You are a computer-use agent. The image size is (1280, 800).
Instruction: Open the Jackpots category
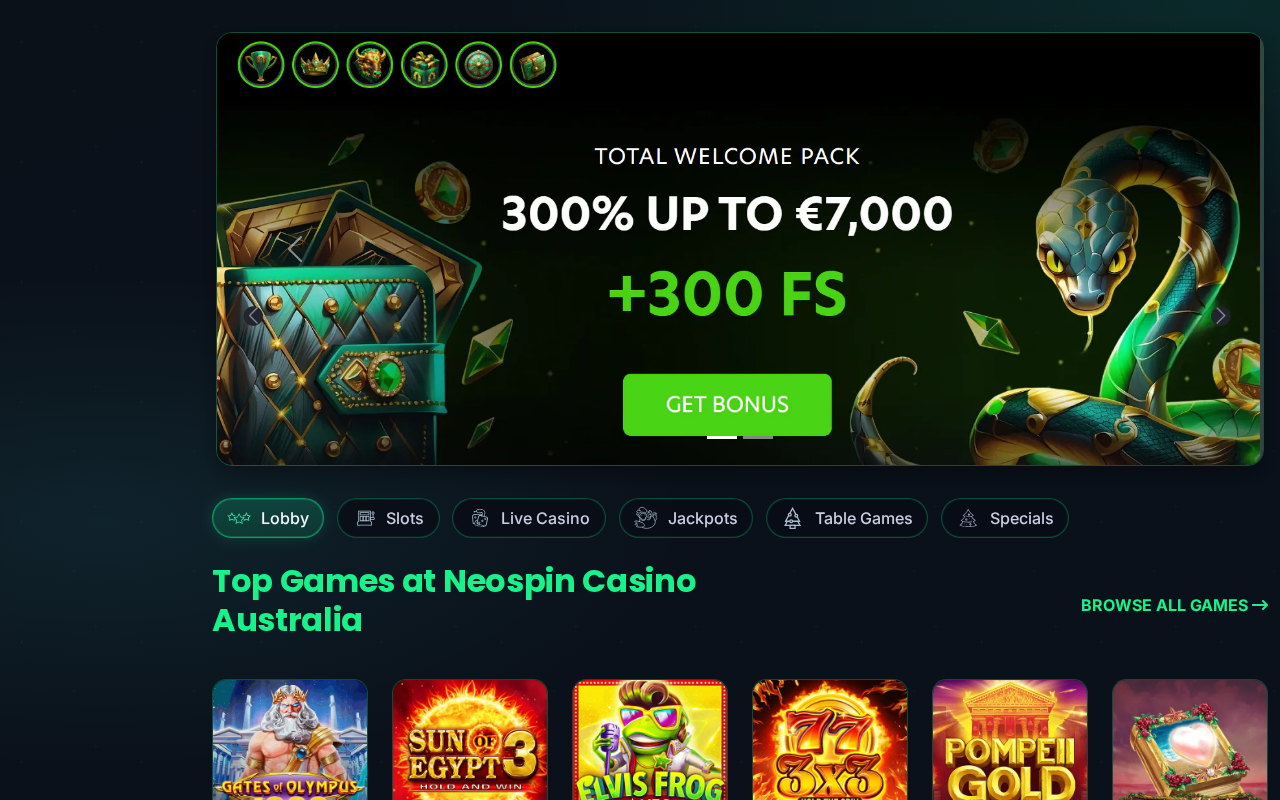click(x=686, y=518)
